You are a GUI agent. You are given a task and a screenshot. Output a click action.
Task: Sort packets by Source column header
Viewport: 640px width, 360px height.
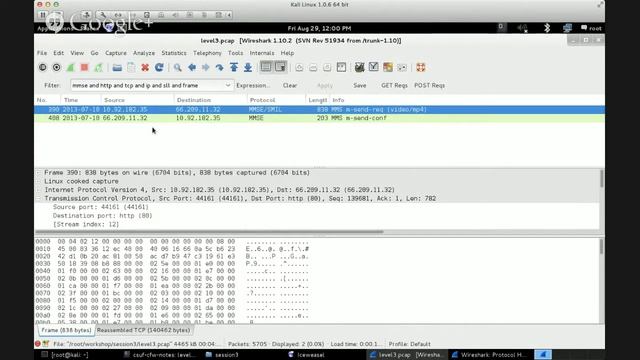(x=138, y=100)
